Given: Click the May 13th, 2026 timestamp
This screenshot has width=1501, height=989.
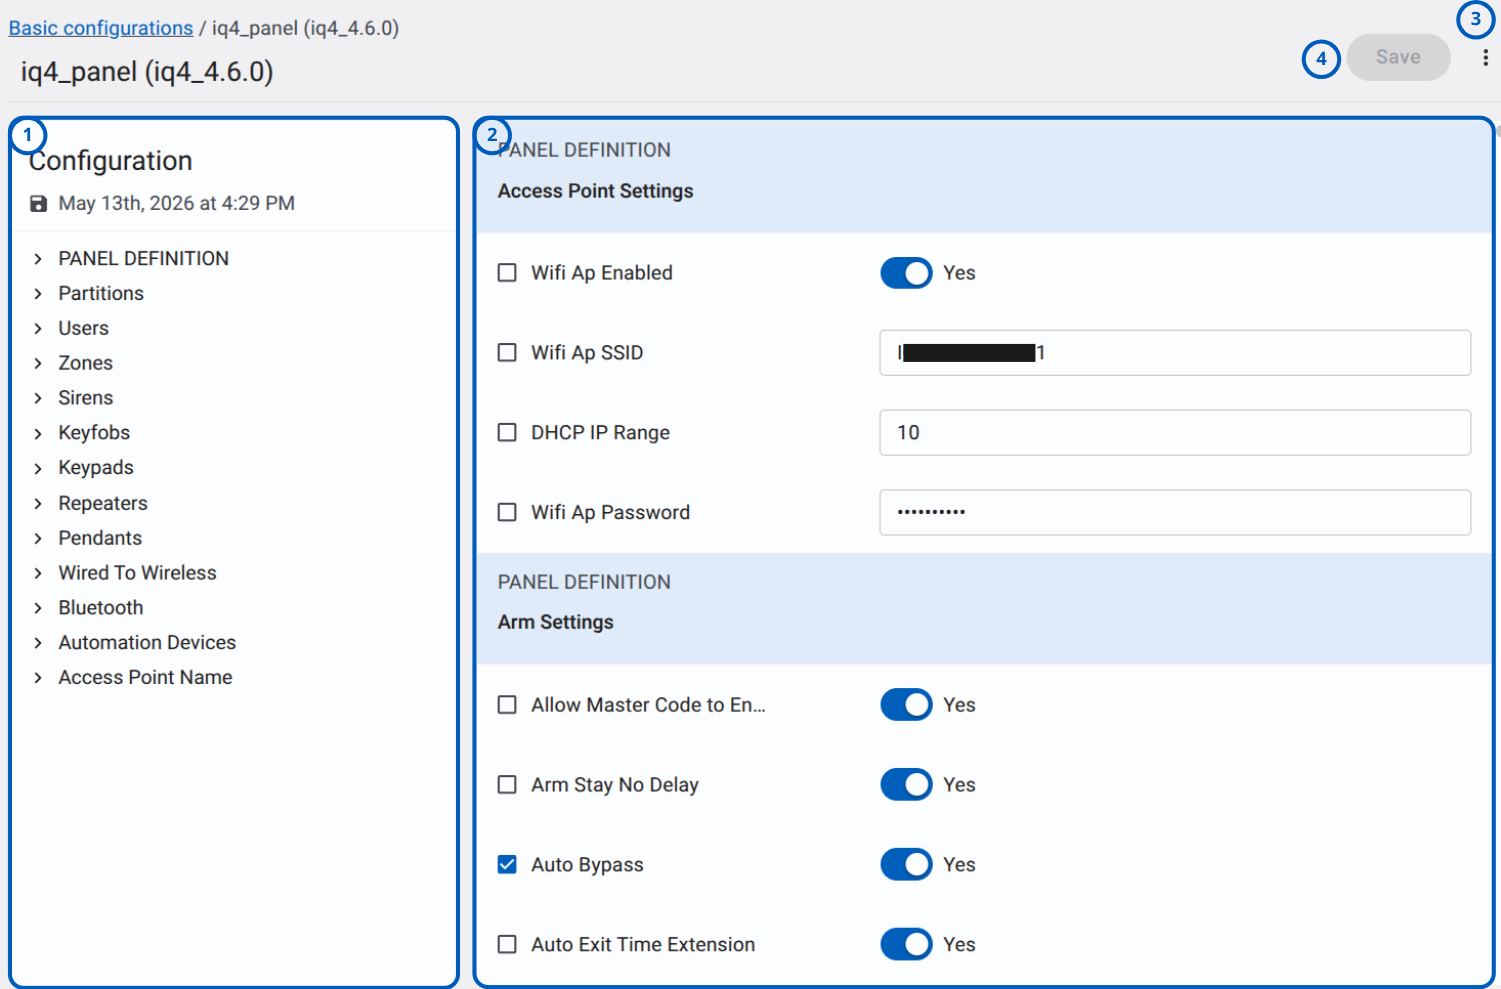Looking at the screenshot, I should pyautogui.click(x=176, y=203).
